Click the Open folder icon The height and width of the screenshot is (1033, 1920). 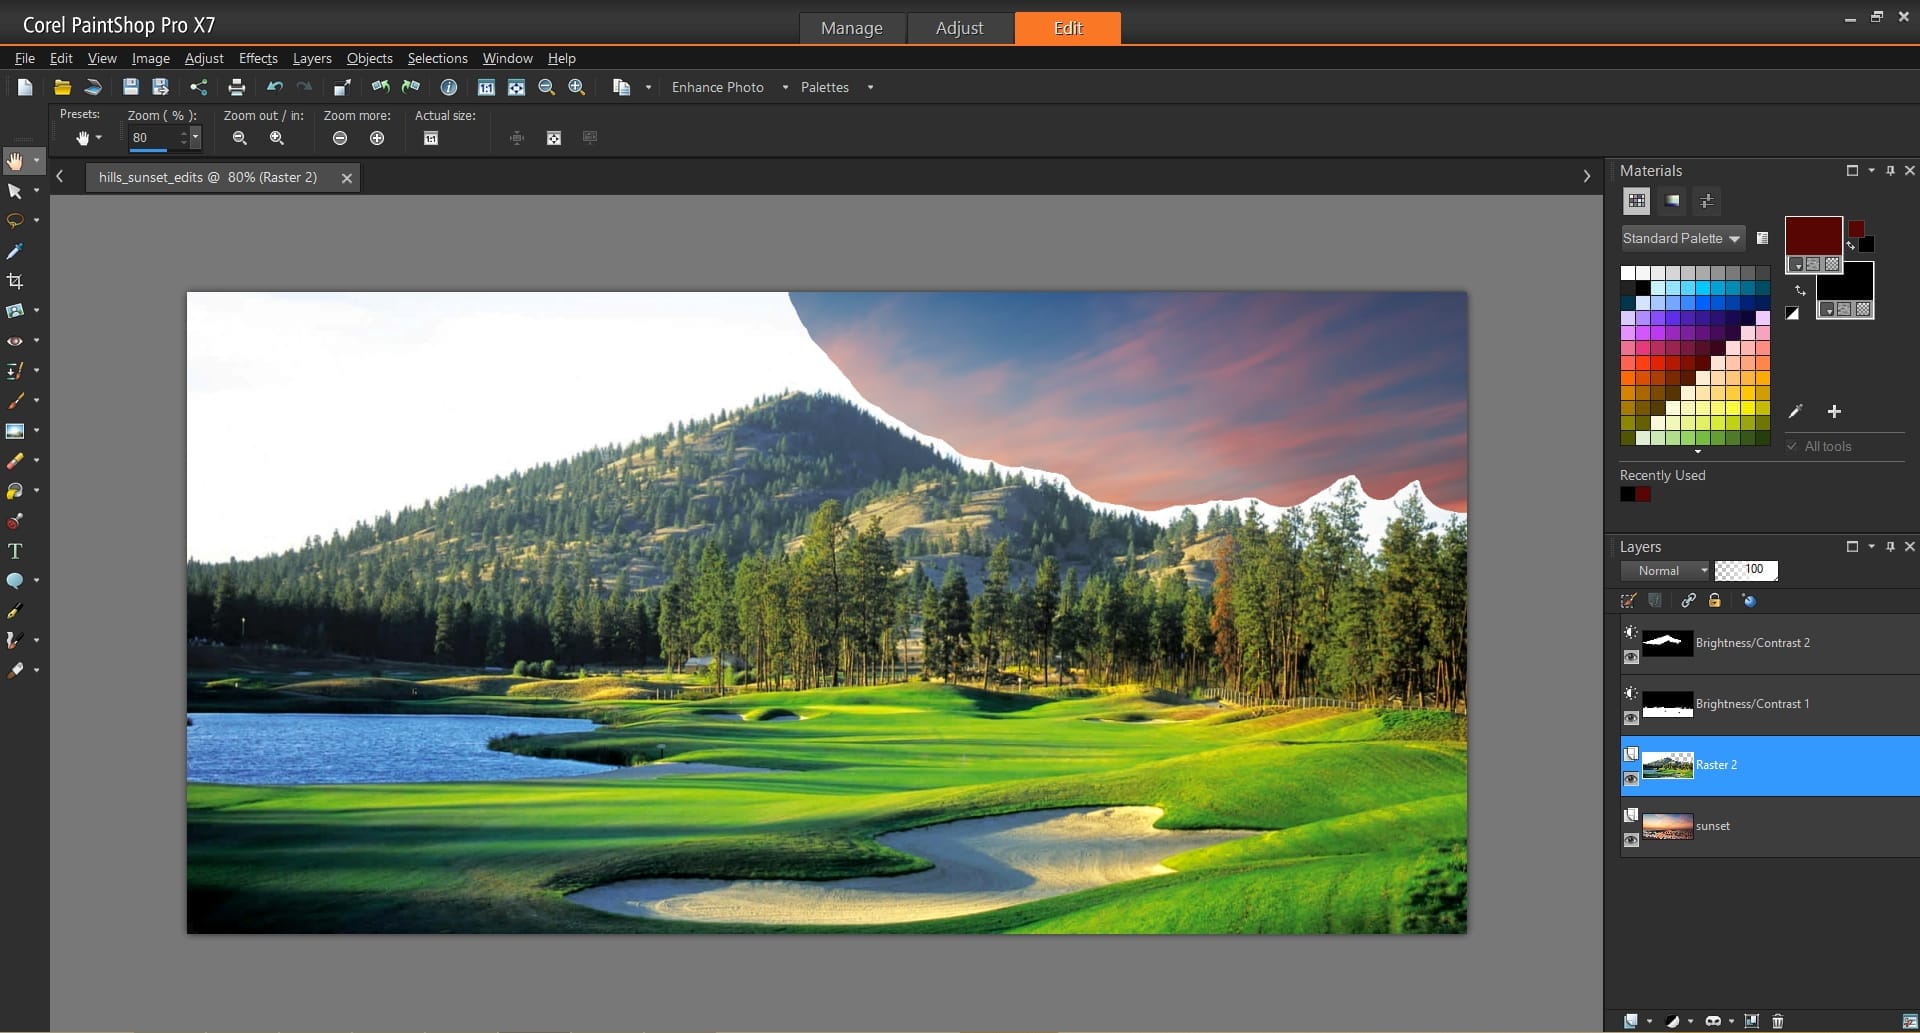pos(62,87)
